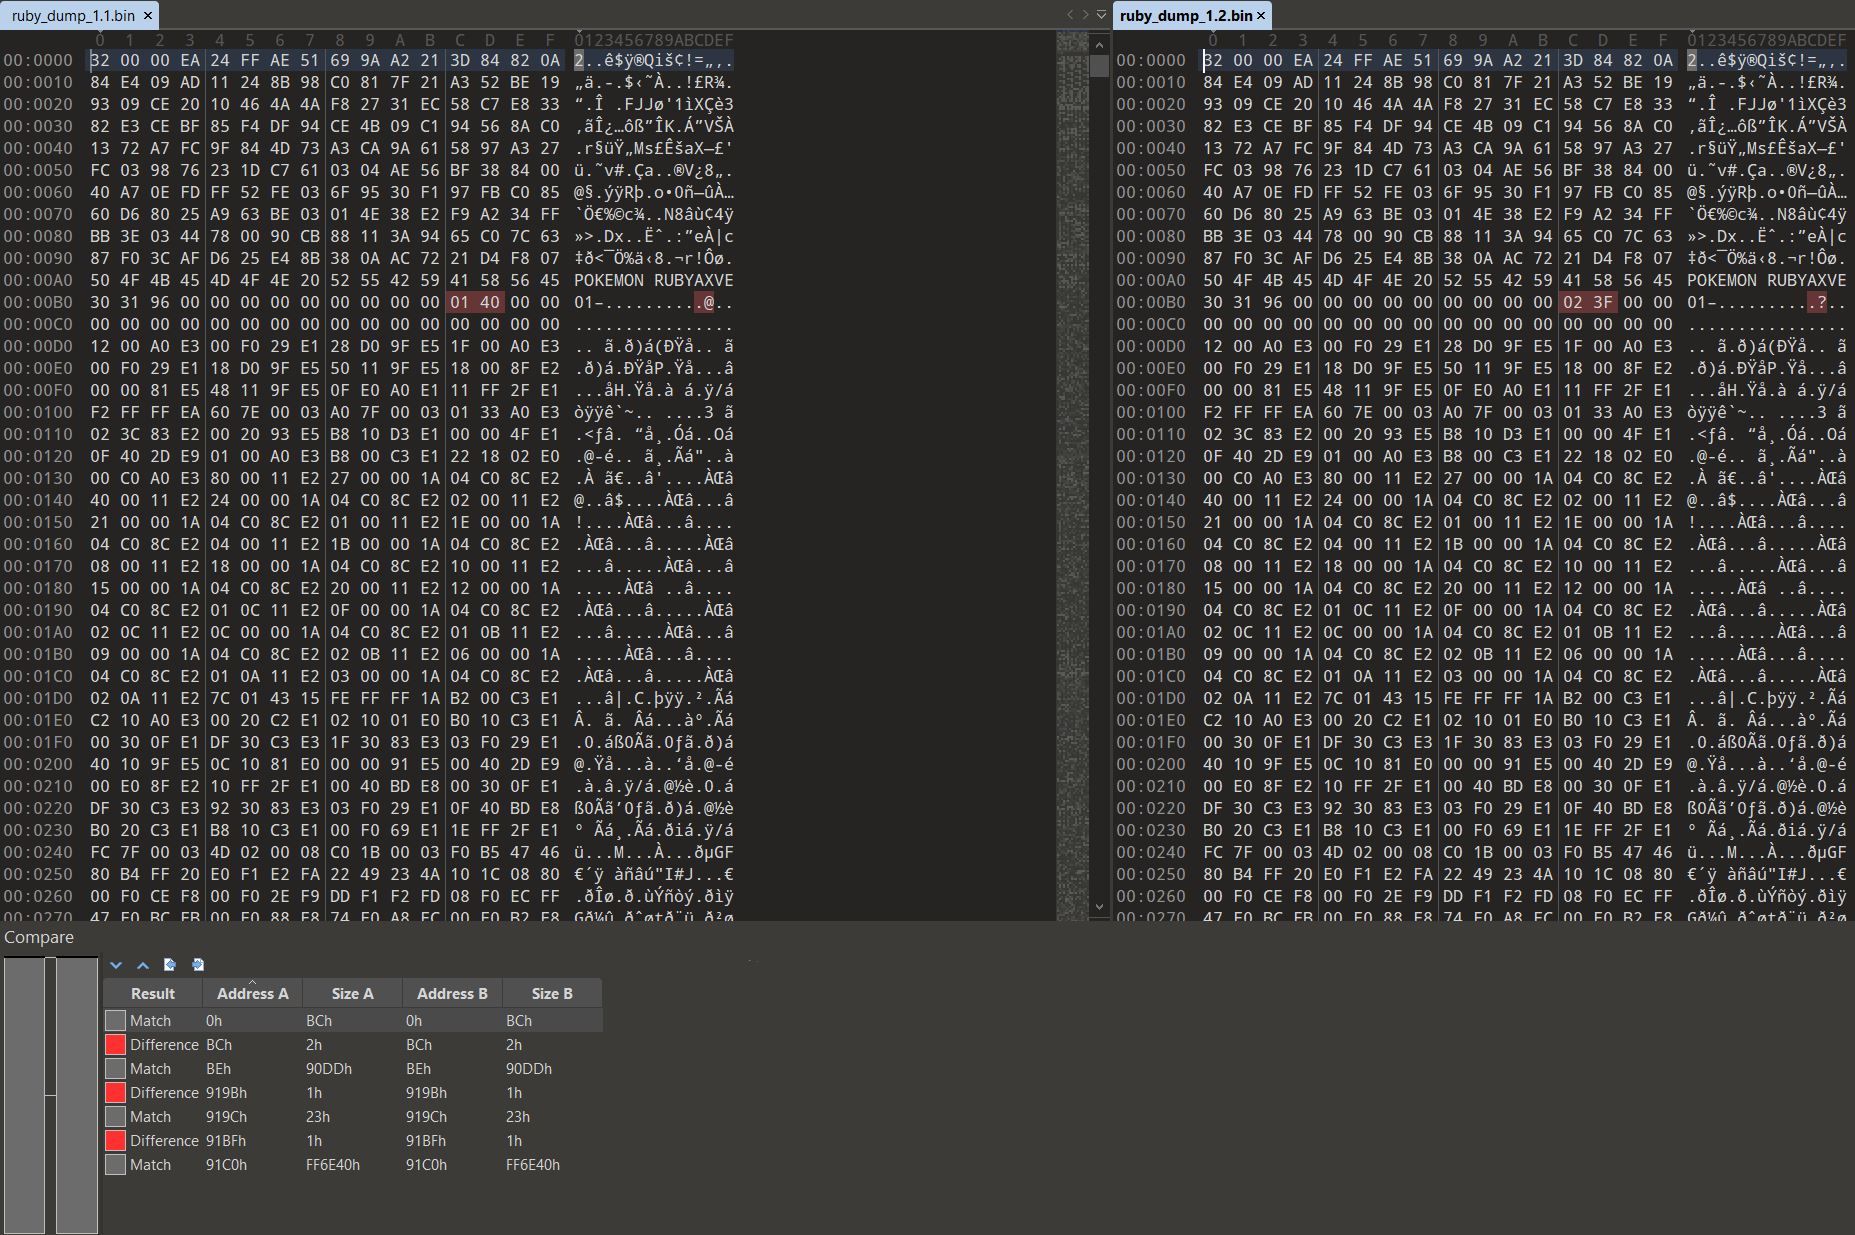Jump to previous difference in Compare toolbar
Viewport: 1855px width, 1235px height.
[143, 965]
